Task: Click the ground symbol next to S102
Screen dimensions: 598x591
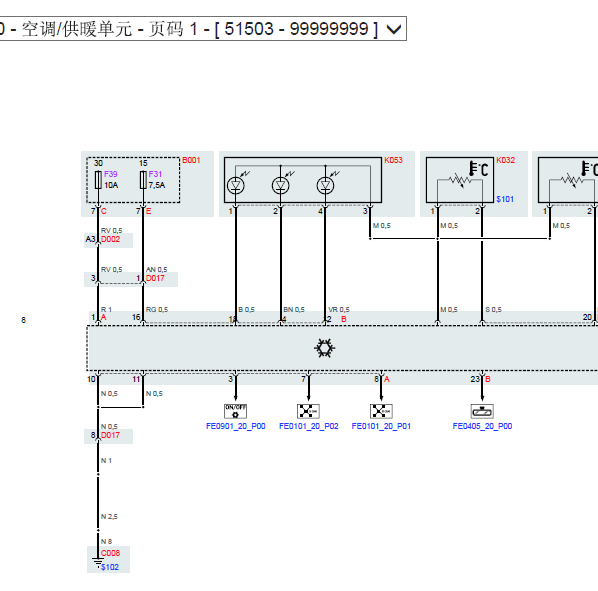Action: 98,562
